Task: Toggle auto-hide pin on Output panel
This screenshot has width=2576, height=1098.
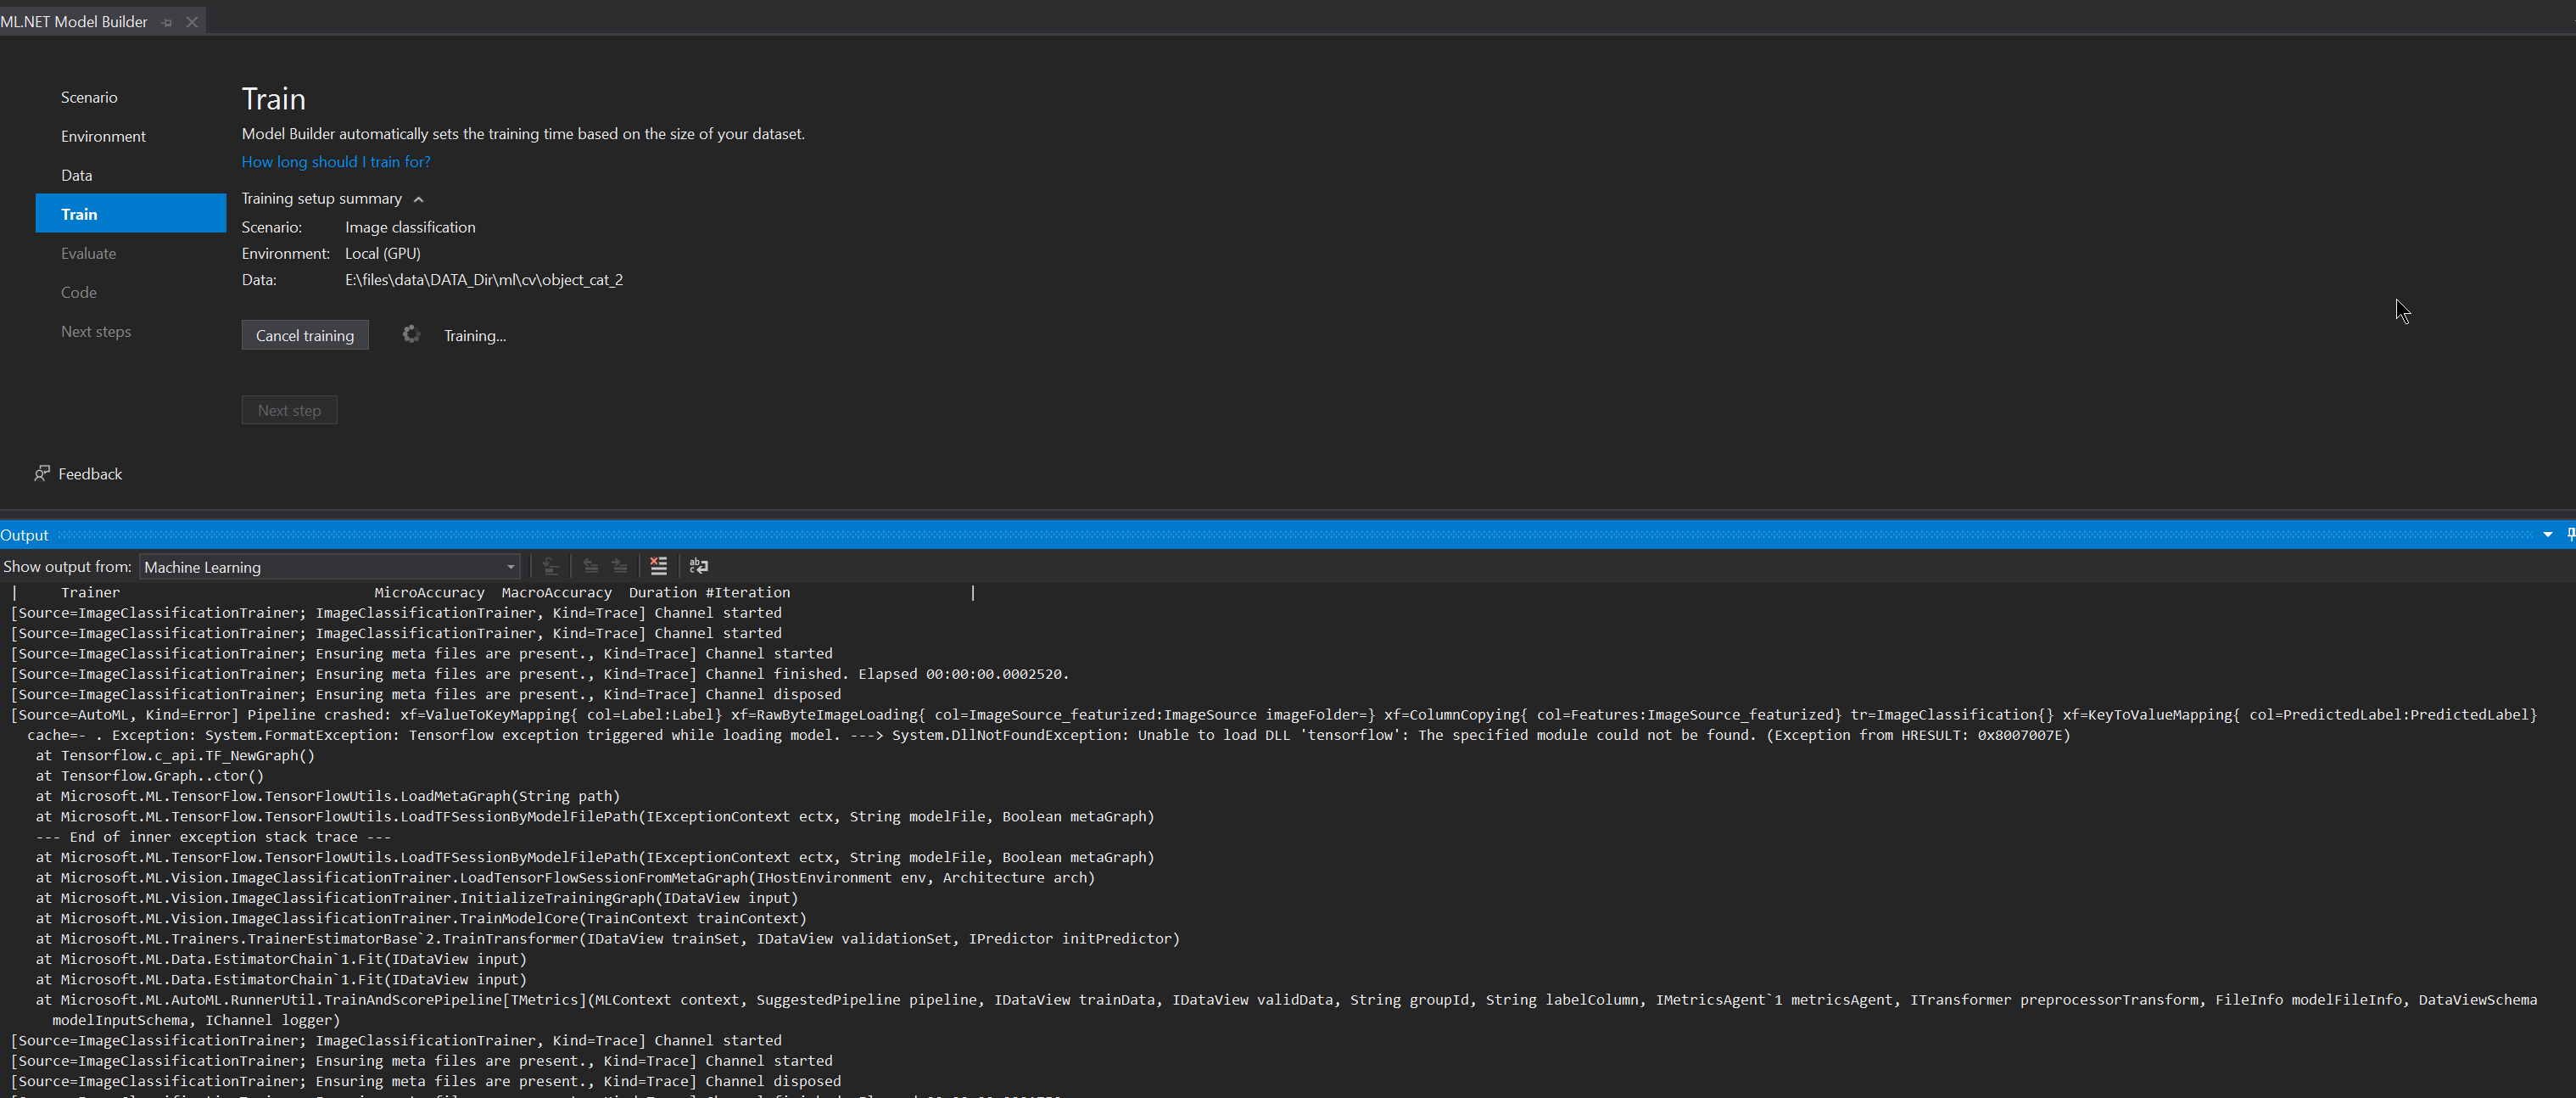Action: [2570, 534]
